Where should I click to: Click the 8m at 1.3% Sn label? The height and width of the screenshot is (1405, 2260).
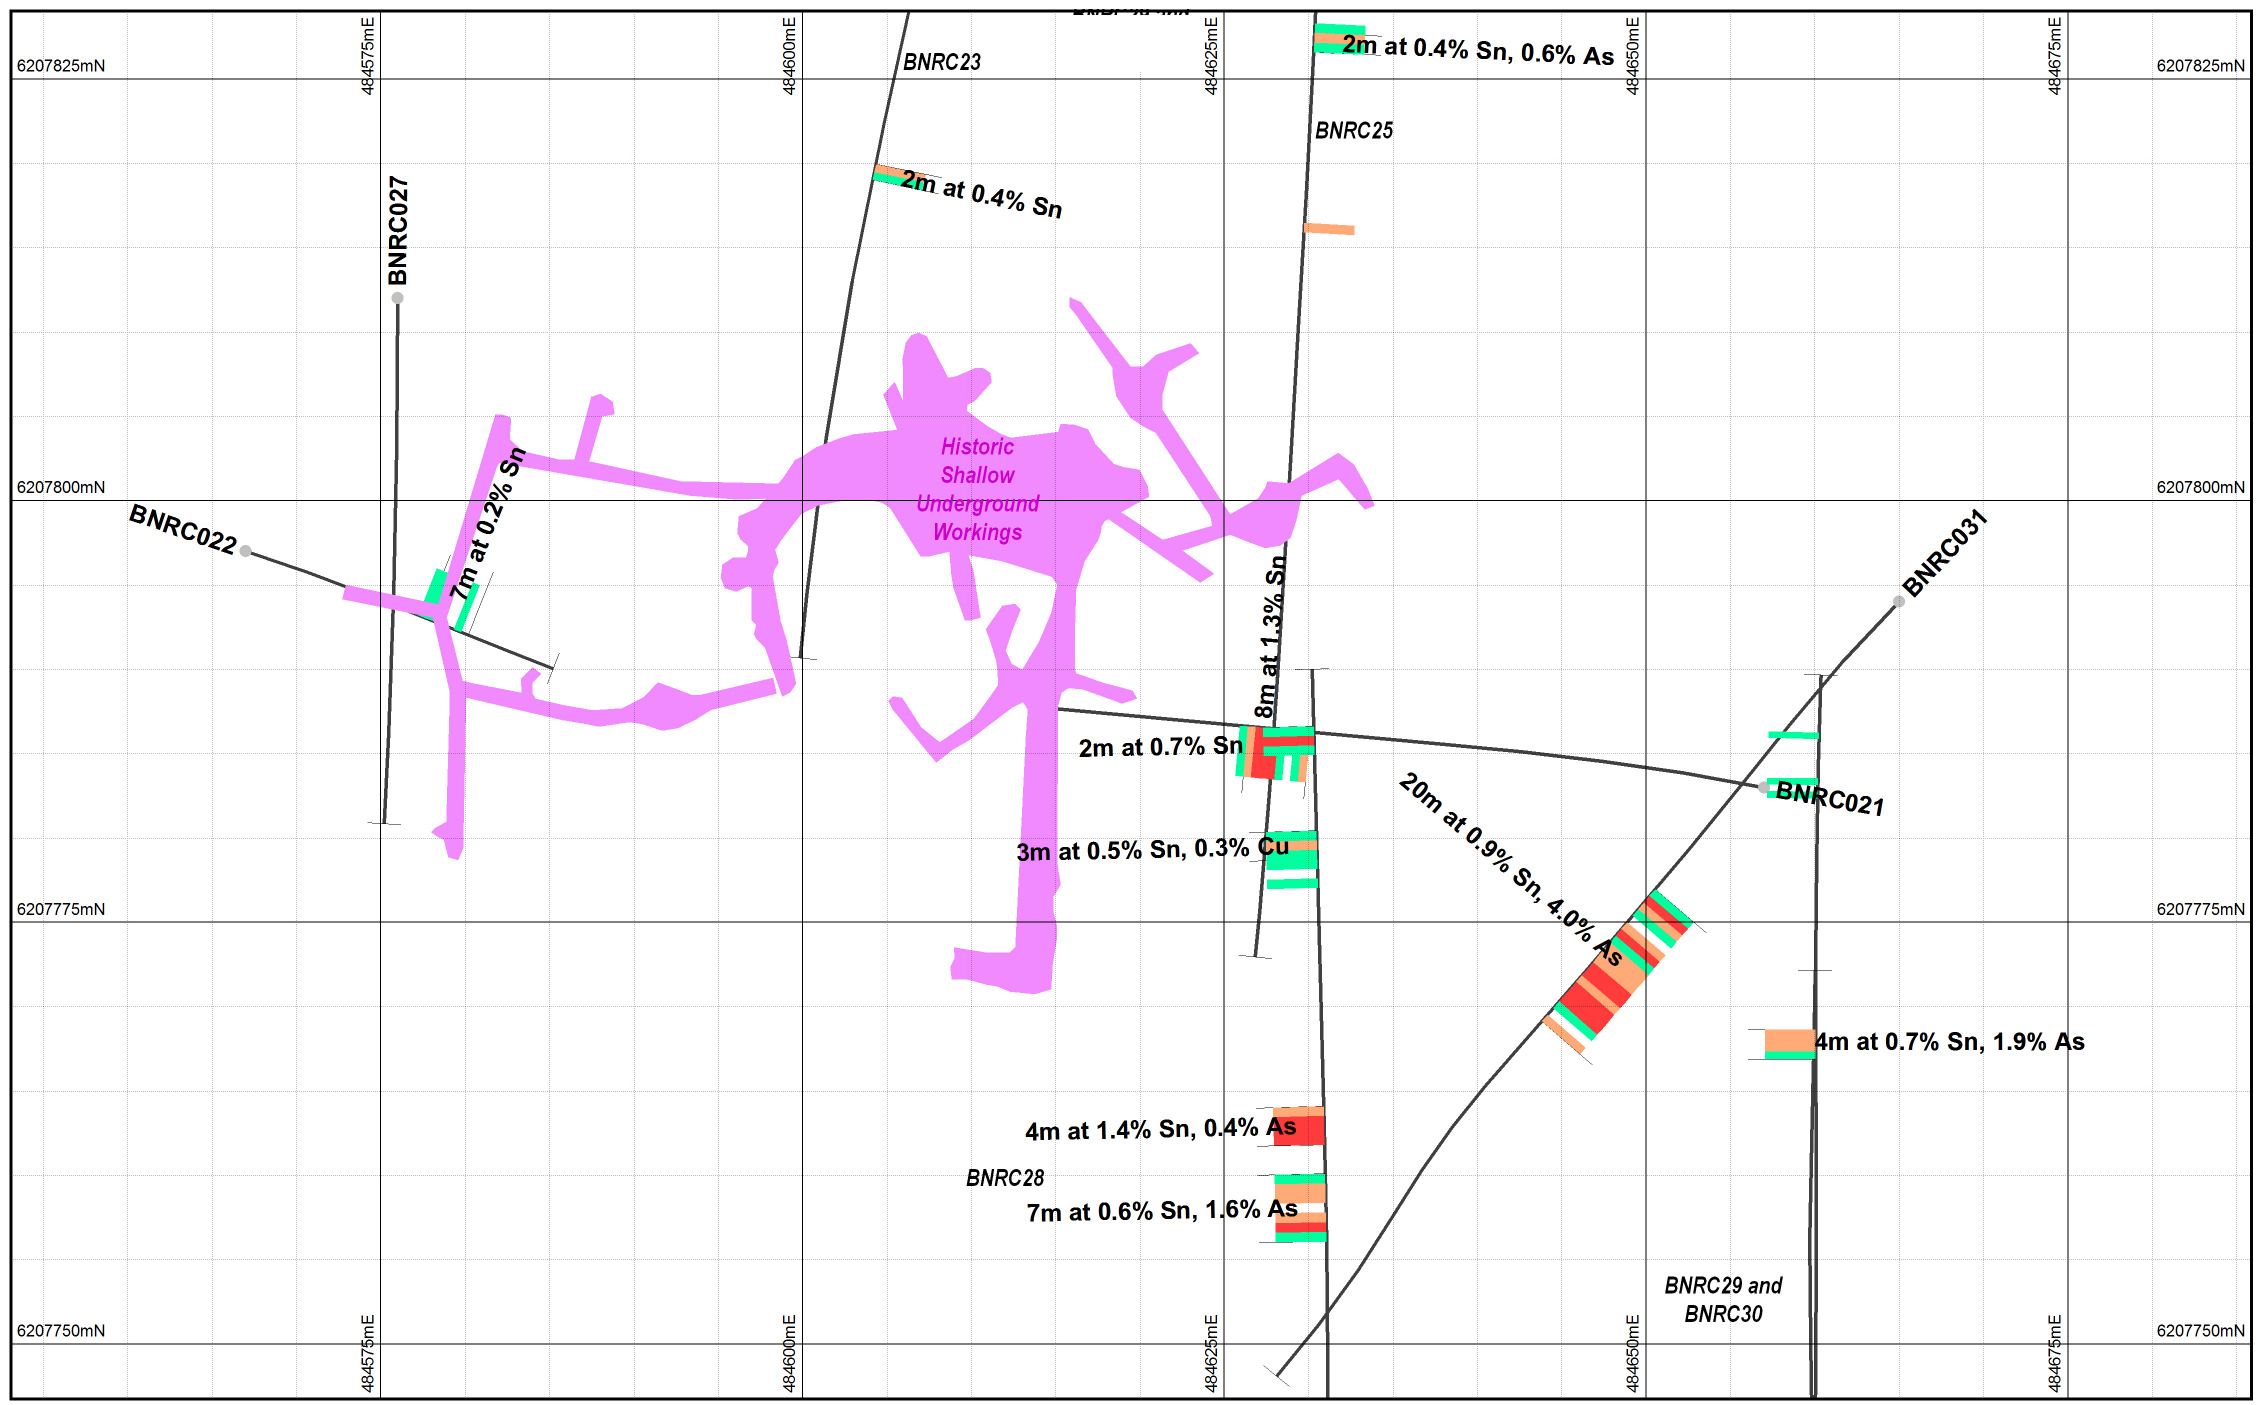(1270, 637)
